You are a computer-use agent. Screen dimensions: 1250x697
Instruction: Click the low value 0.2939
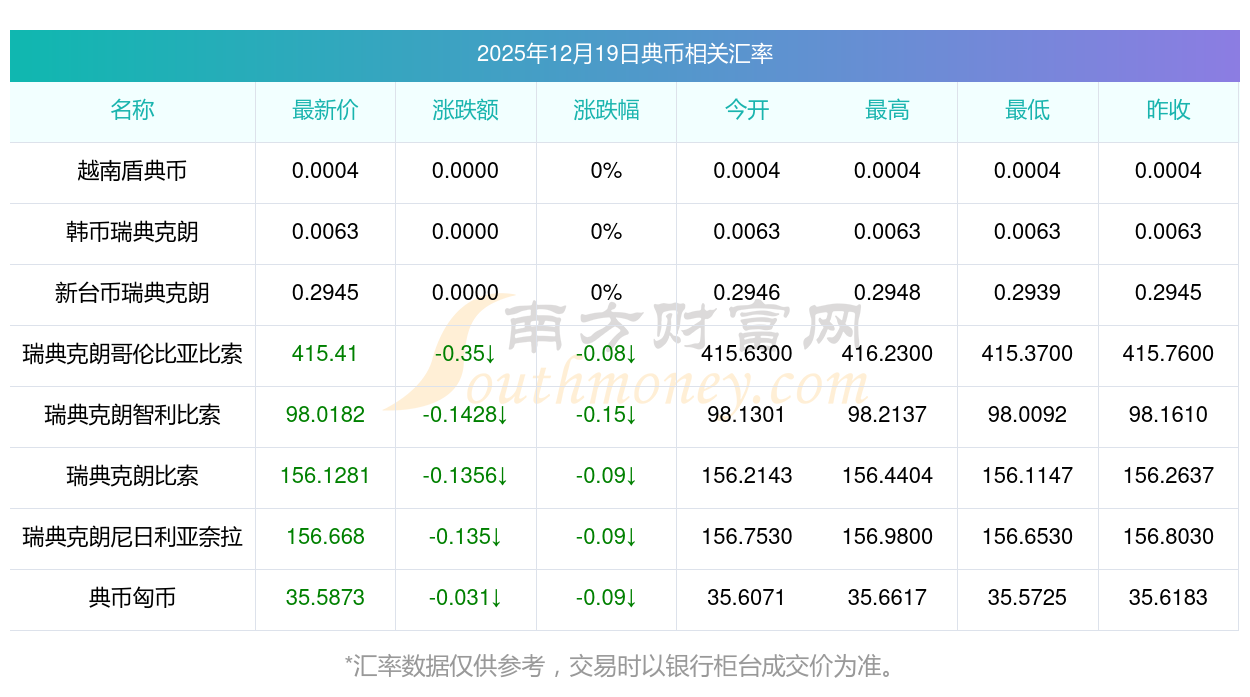coord(1027,293)
